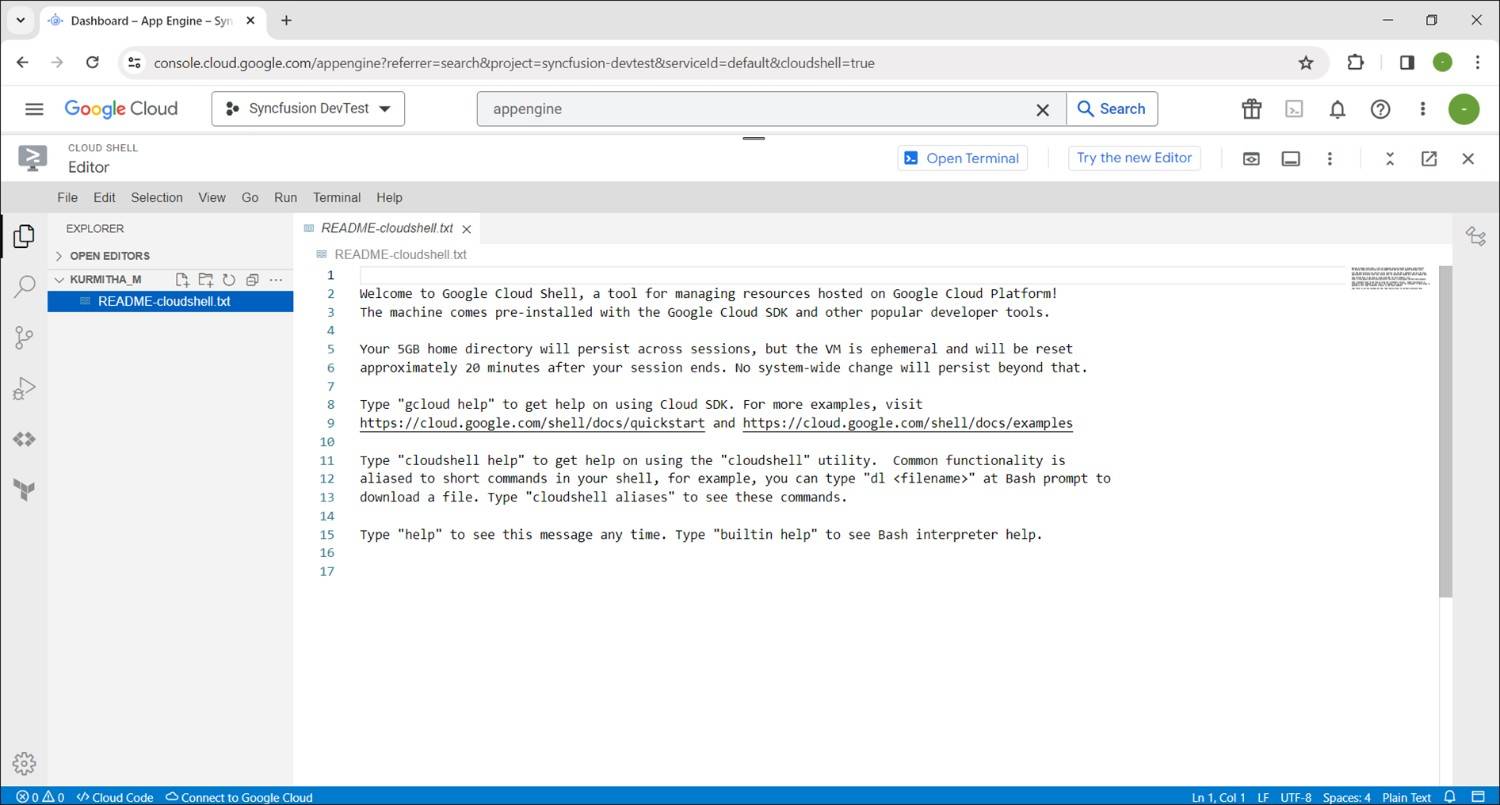Viewport: 1500px width, 805px height.
Task: Collapse all folders in Explorer
Action: (252, 280)
